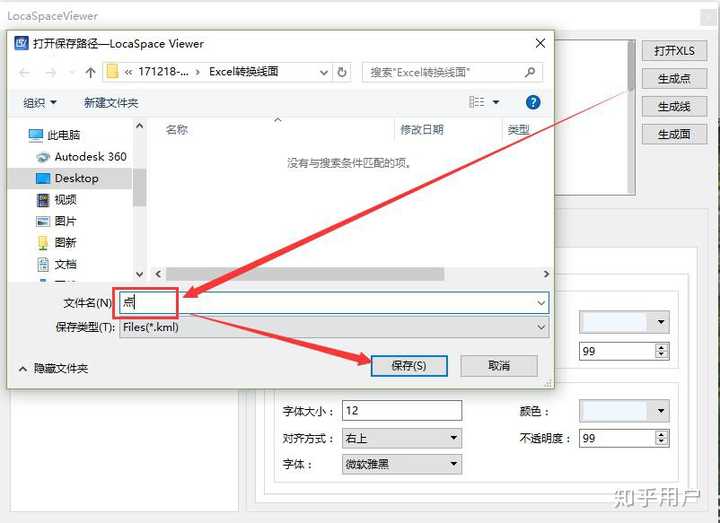Sort files by 修改日期 column header
This screenshot has height=523, width=720.
click(x=422, y=130)
